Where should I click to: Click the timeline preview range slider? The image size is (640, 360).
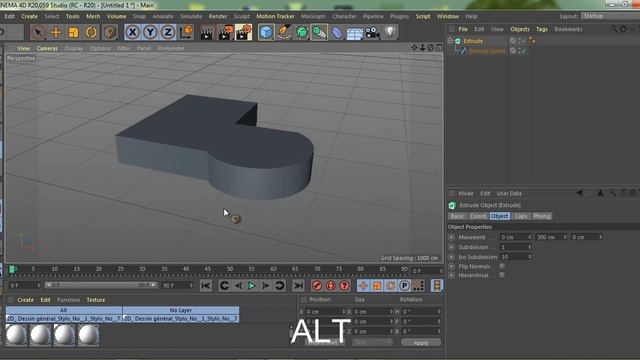pos(101,285)
